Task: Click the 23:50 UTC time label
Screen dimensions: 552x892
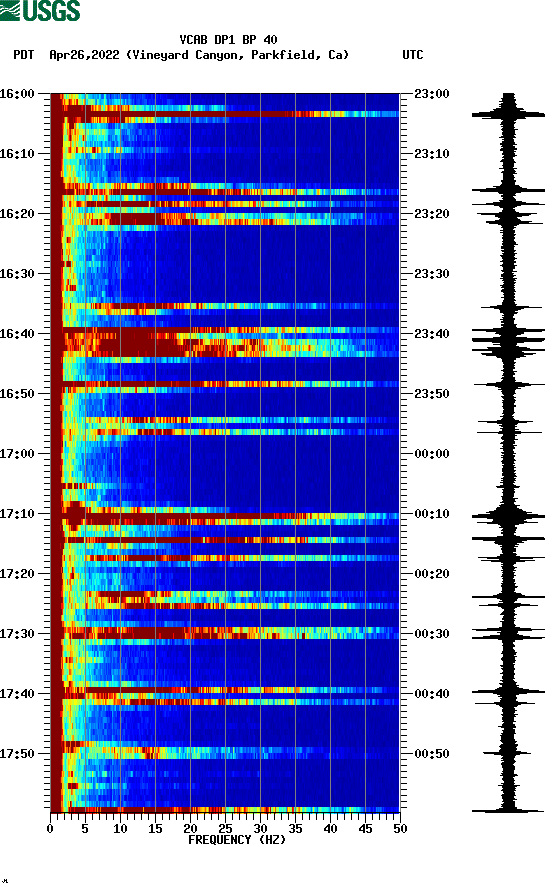Action: coord(432,394)
